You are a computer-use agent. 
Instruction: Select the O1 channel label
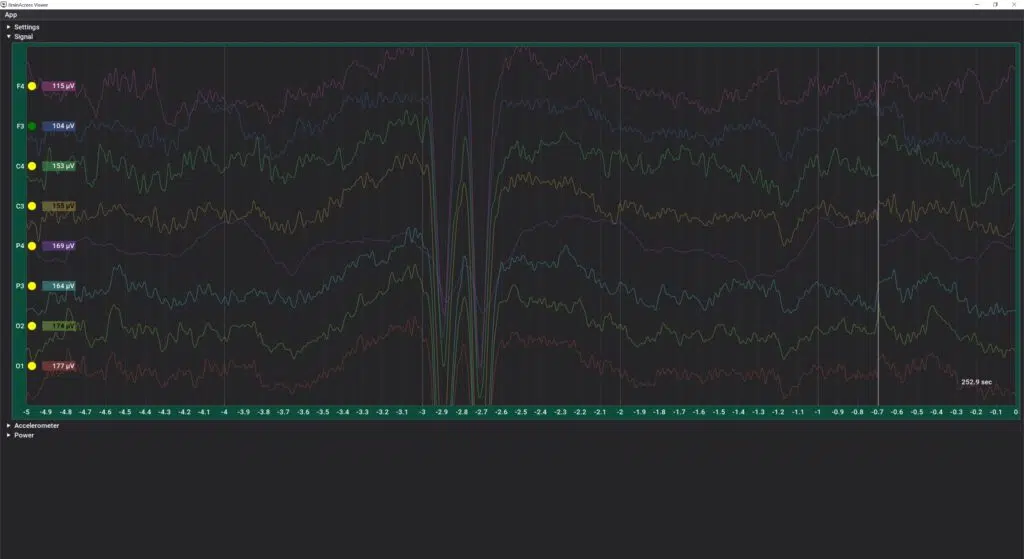tap(20, 366)
